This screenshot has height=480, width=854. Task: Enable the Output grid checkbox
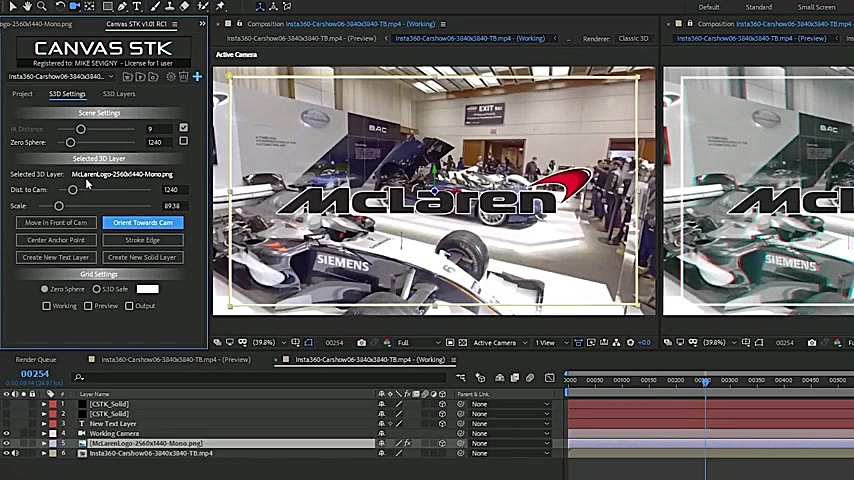[129, 306]
